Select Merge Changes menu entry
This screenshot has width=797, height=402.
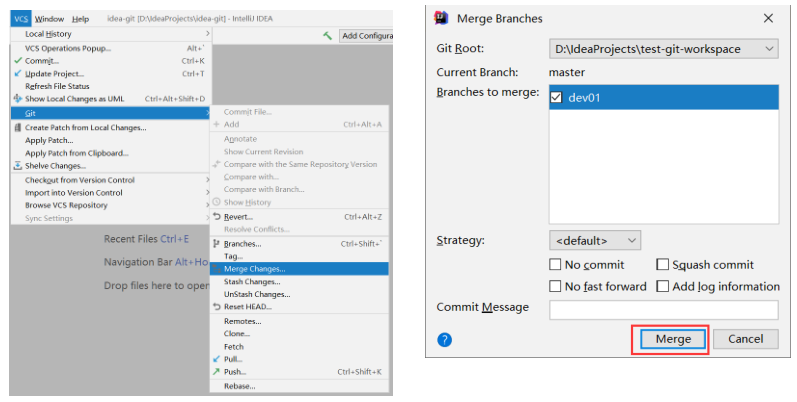pos(299,269)
